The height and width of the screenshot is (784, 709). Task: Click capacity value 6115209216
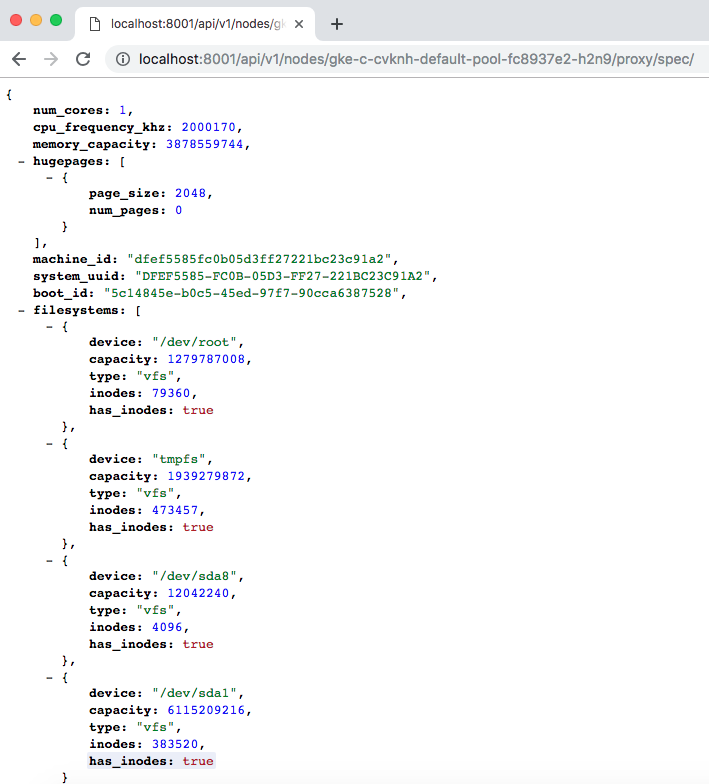(206, 710)
